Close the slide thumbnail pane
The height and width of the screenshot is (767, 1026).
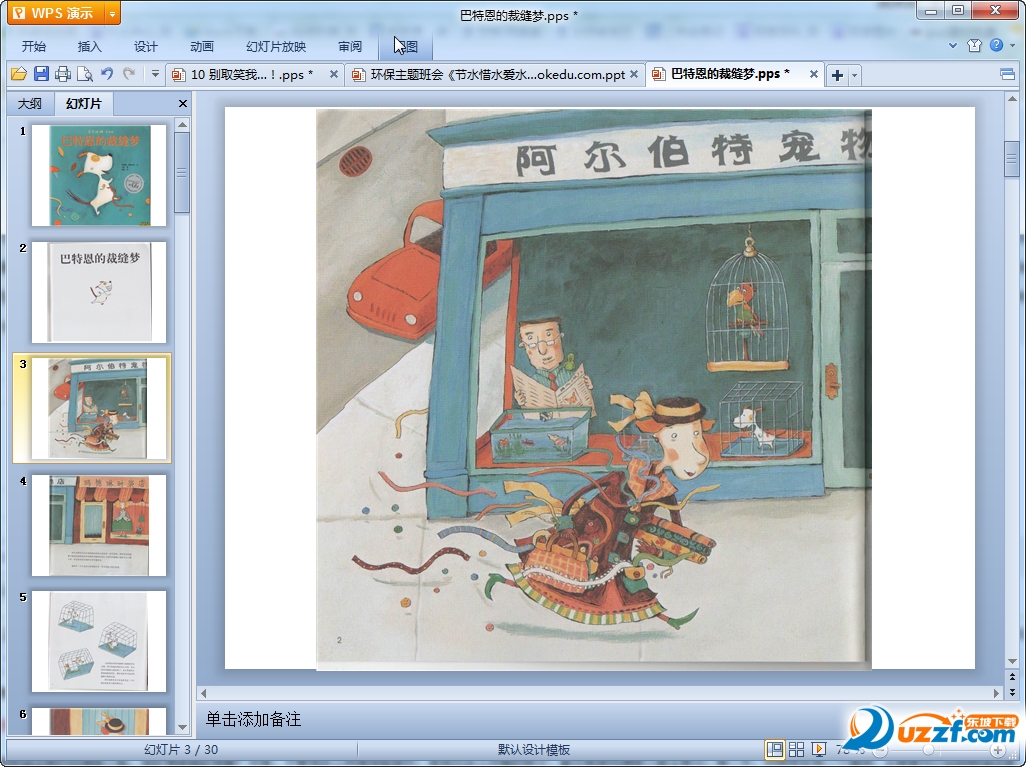(x=183, y=103)
